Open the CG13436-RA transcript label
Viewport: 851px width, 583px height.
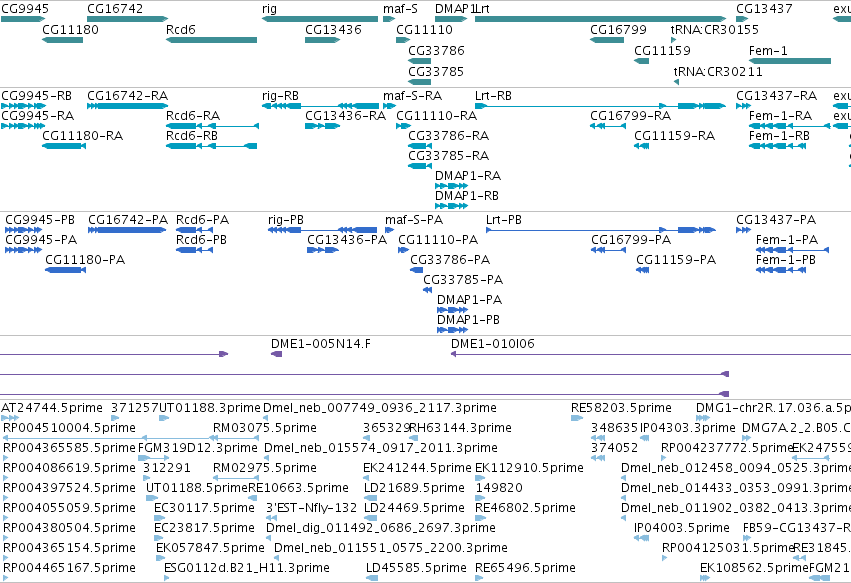[x=345, y=116]
